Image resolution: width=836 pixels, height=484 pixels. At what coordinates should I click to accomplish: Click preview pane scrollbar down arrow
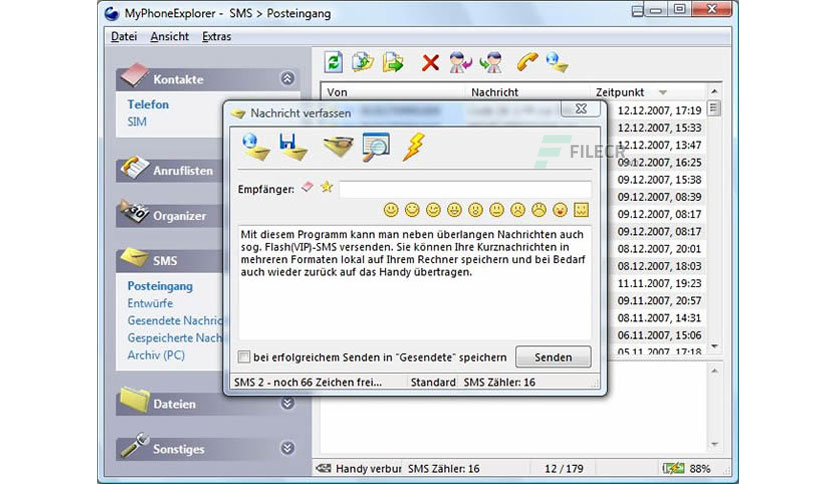click(714, 444)
